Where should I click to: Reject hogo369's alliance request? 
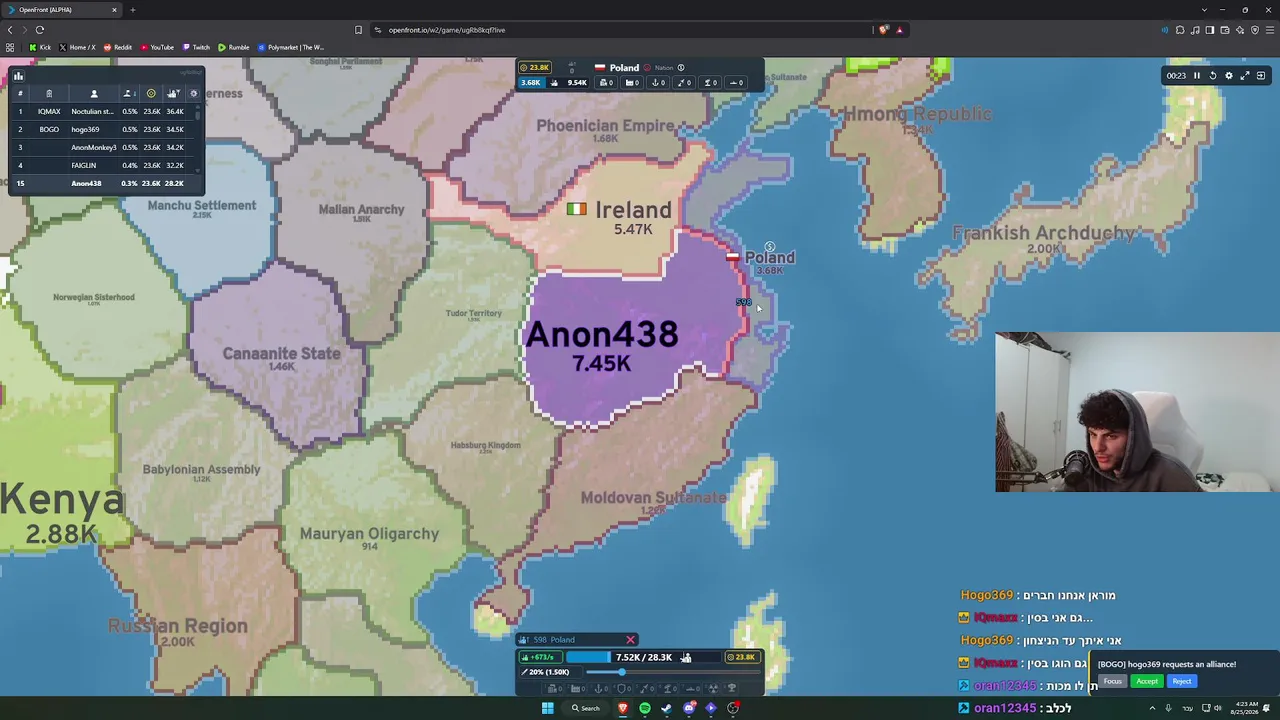pos(1181,681)
